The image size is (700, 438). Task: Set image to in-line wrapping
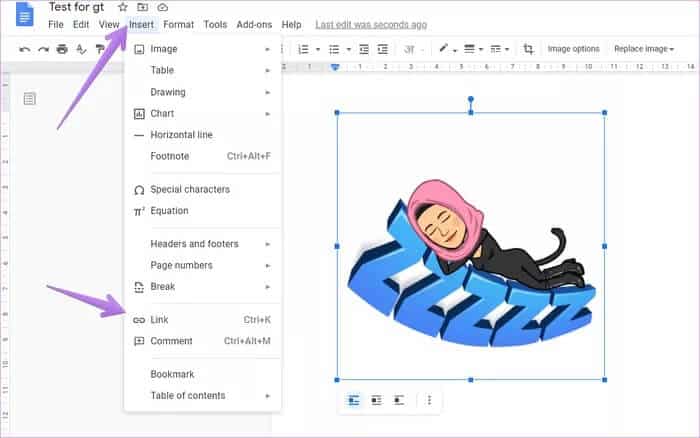click(x=353, y=400)
